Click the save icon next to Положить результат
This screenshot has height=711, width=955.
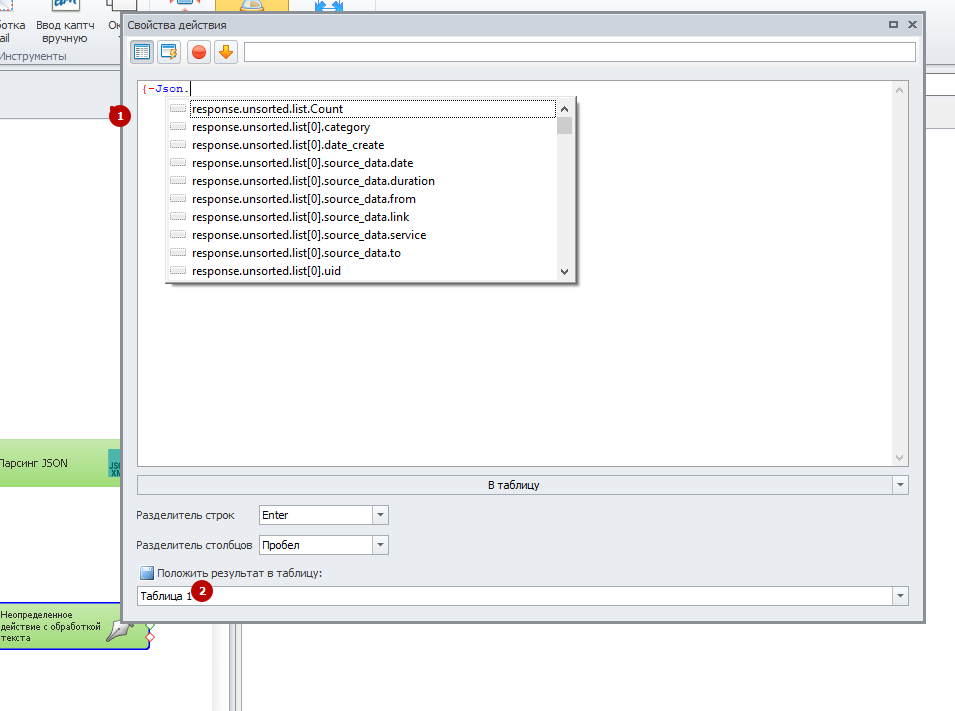point(147,573)
